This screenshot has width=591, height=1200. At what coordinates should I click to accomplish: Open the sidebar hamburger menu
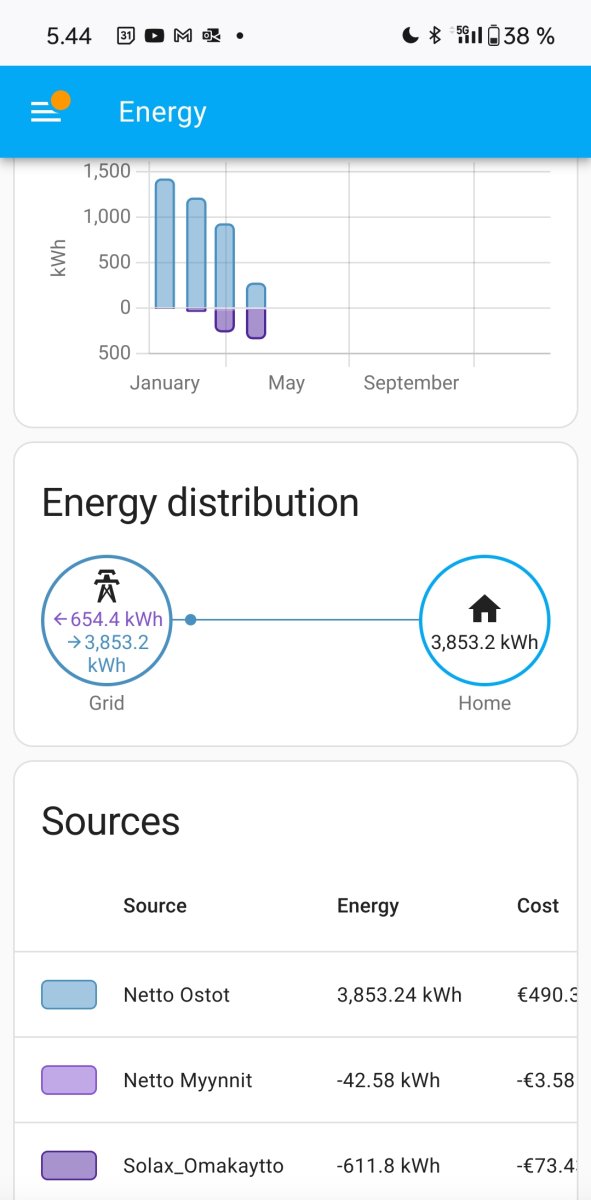(46, 111)
